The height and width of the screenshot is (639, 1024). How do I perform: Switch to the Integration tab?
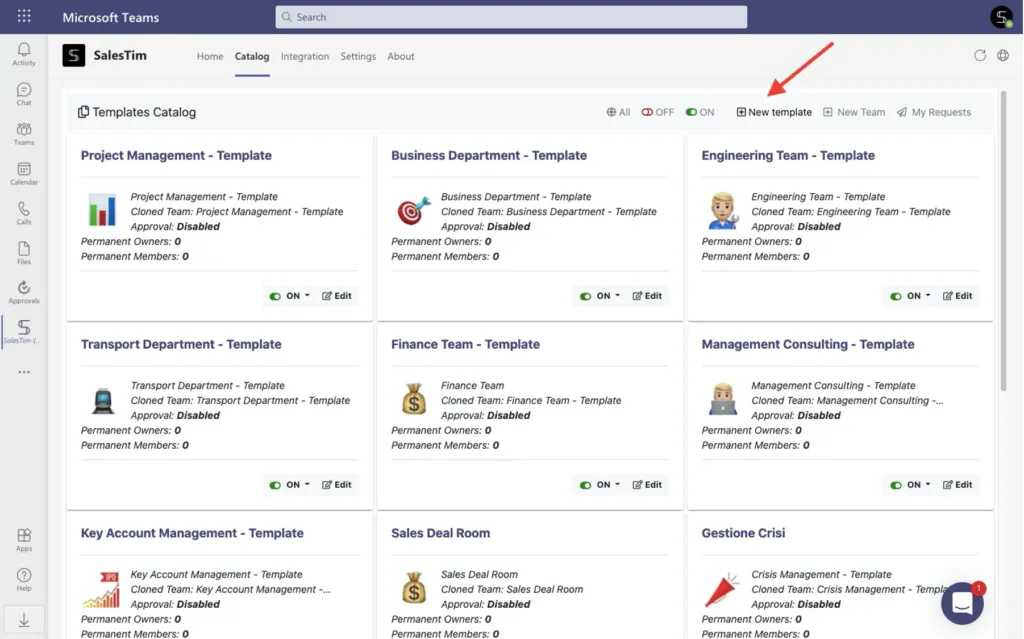[305, 56]
